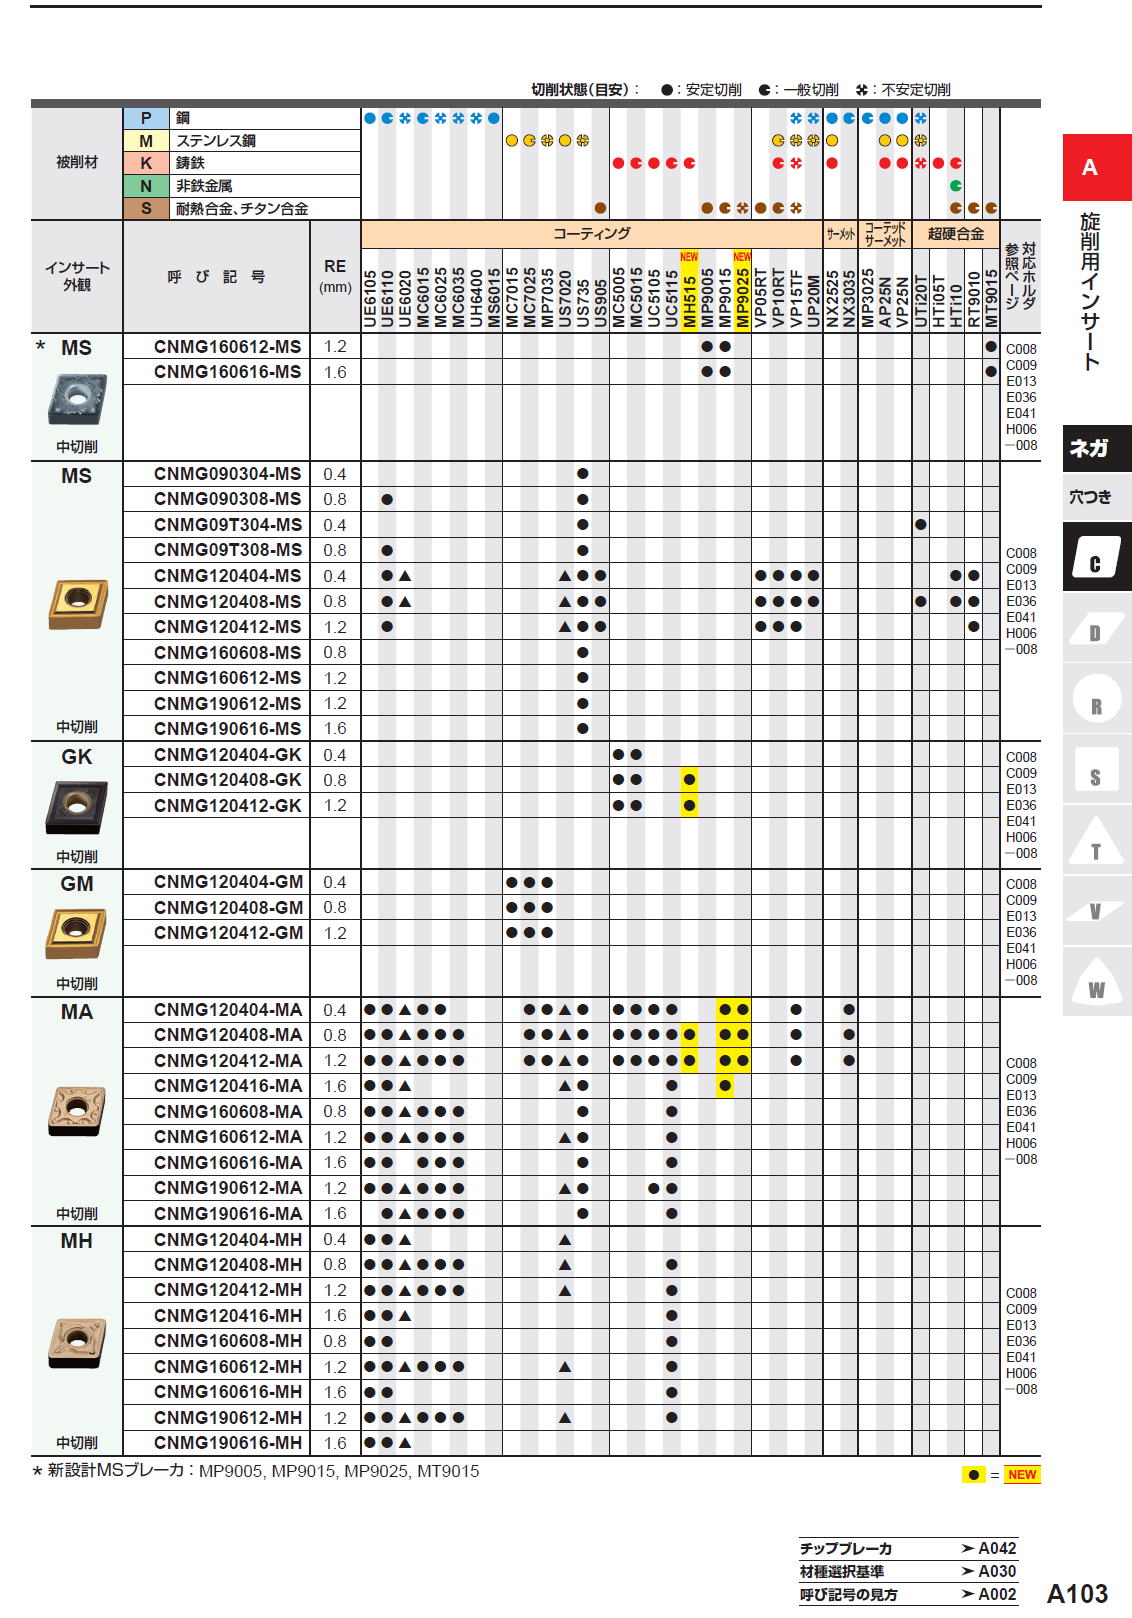Open the 呼び記号の見方 A002 reference
This screenshot has width=1132, height=1618.
[908, 1594]
